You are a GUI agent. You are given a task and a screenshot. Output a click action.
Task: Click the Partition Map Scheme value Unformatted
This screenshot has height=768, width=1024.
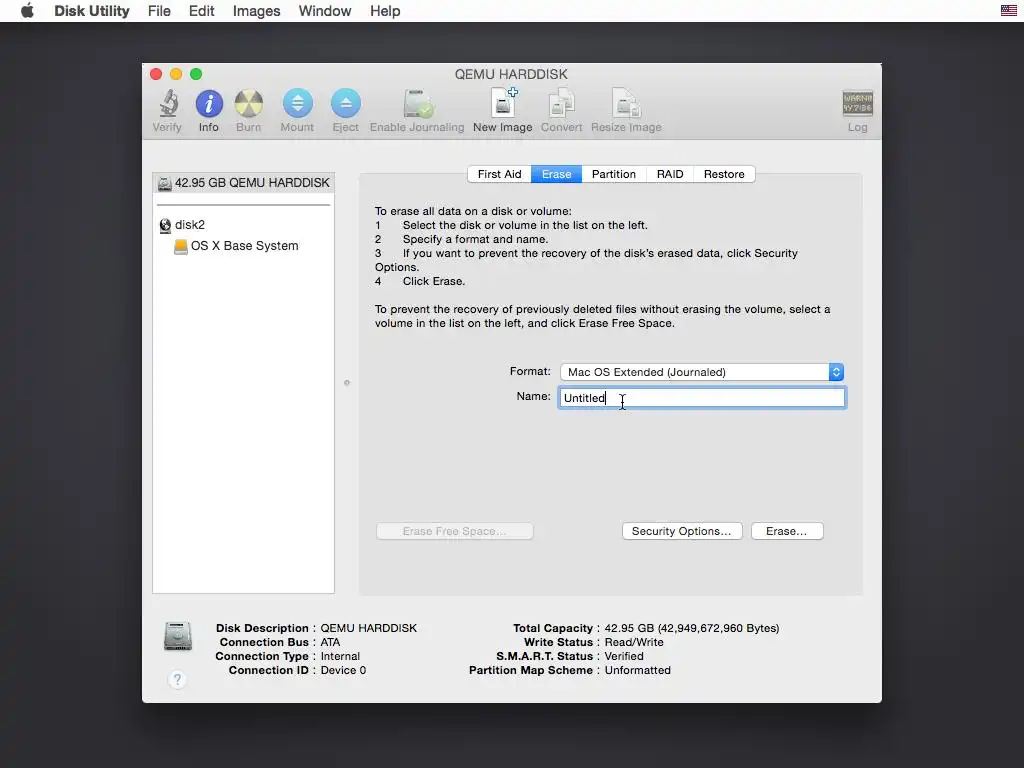(637, 670)
